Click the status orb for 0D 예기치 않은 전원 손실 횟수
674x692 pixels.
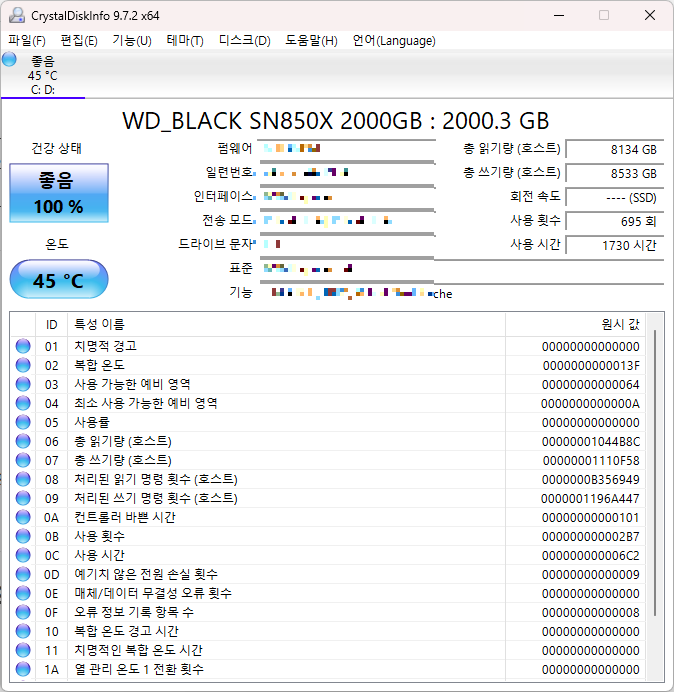coord(23,574)
